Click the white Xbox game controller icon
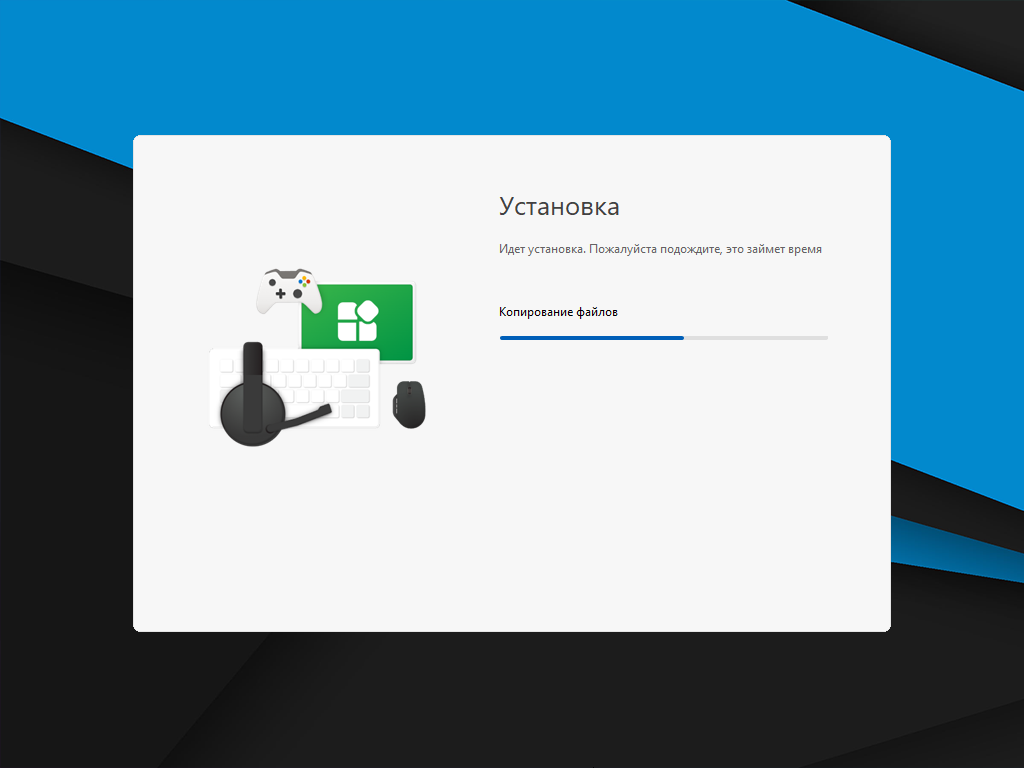 point(288,290)
